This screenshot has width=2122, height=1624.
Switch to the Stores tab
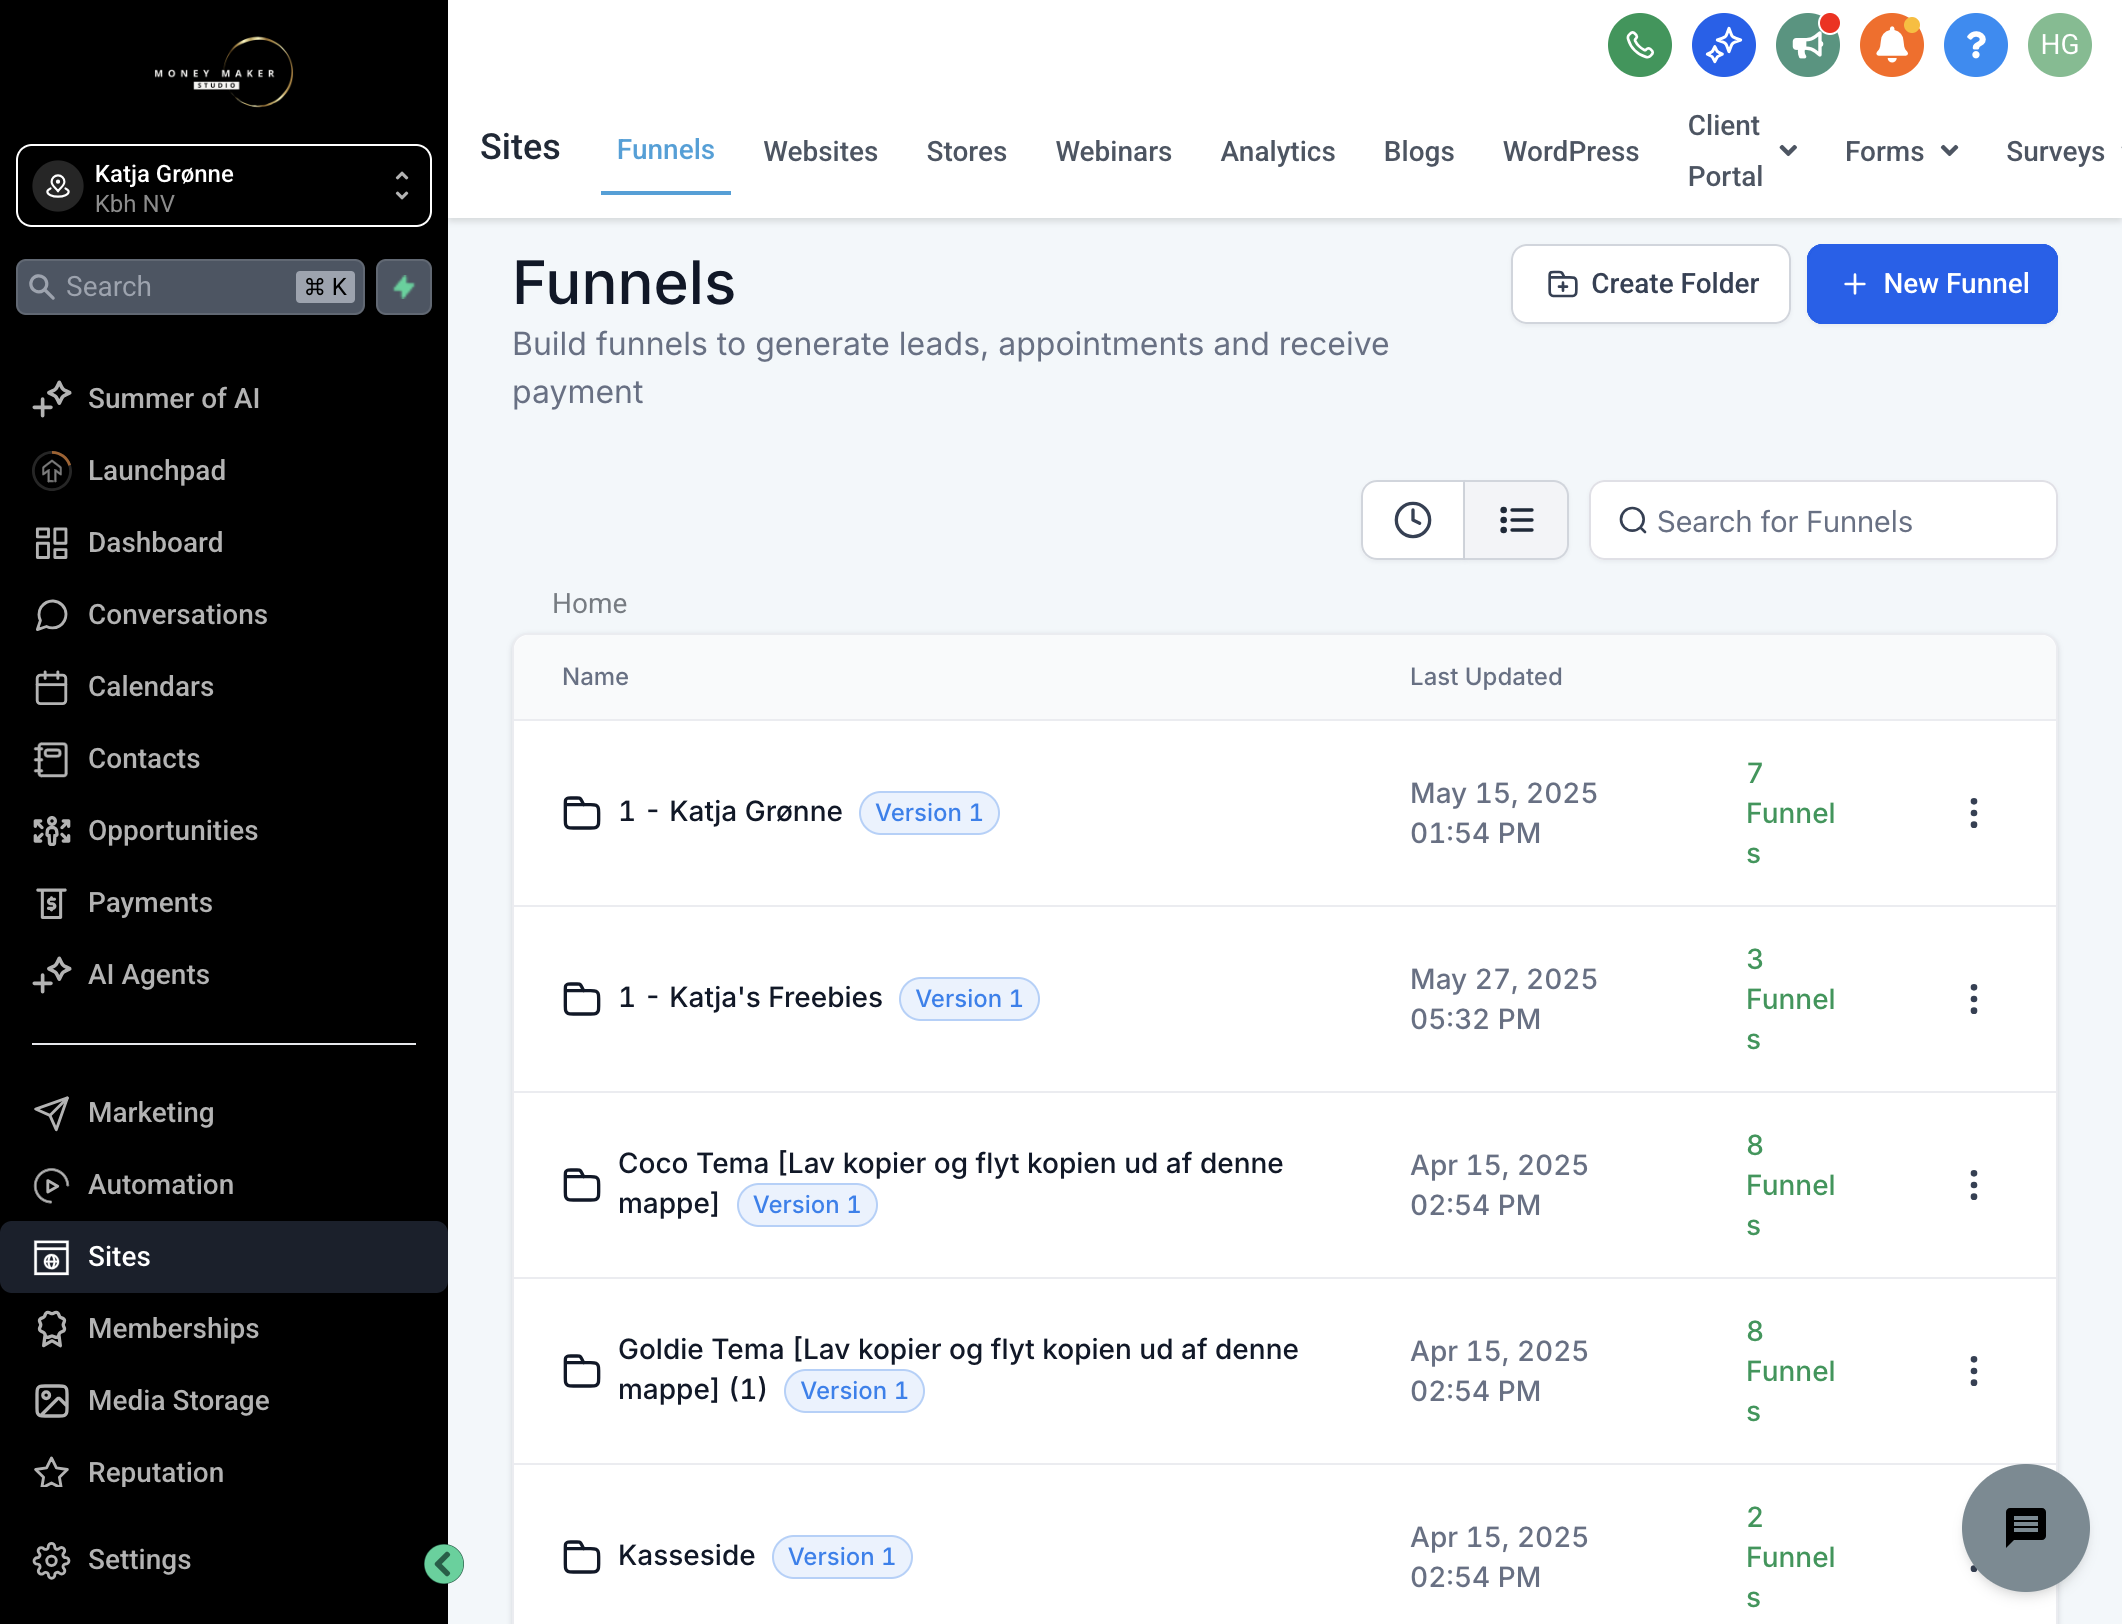coord(966,151)
